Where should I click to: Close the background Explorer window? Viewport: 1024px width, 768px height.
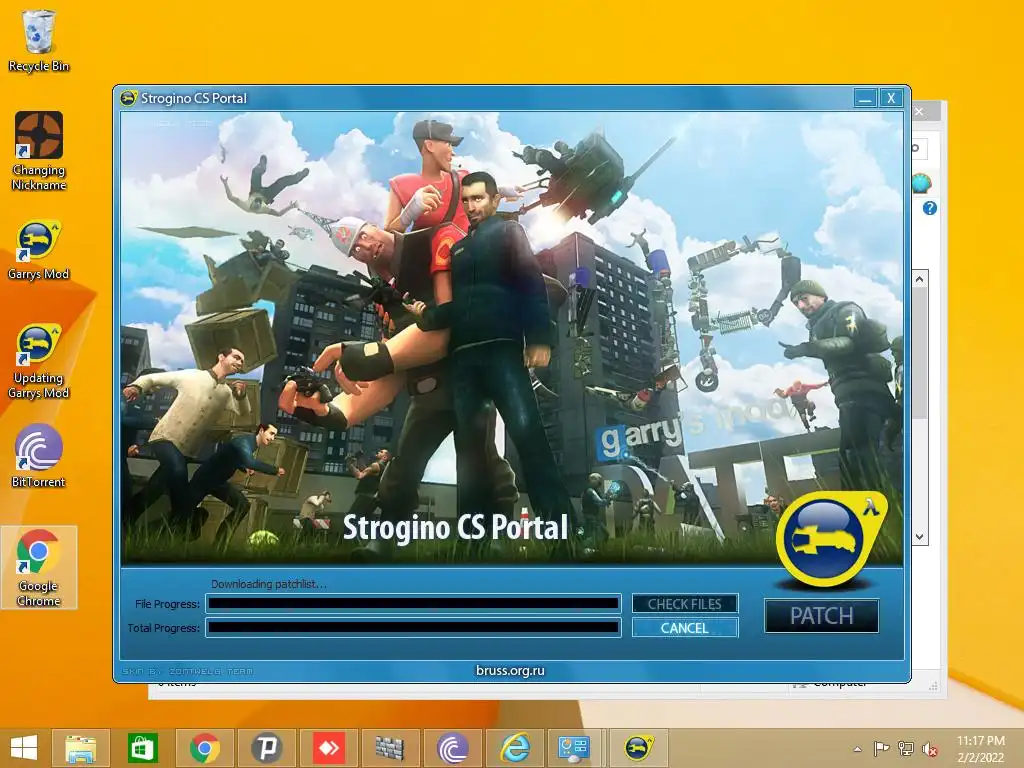[x=920, y=112]
